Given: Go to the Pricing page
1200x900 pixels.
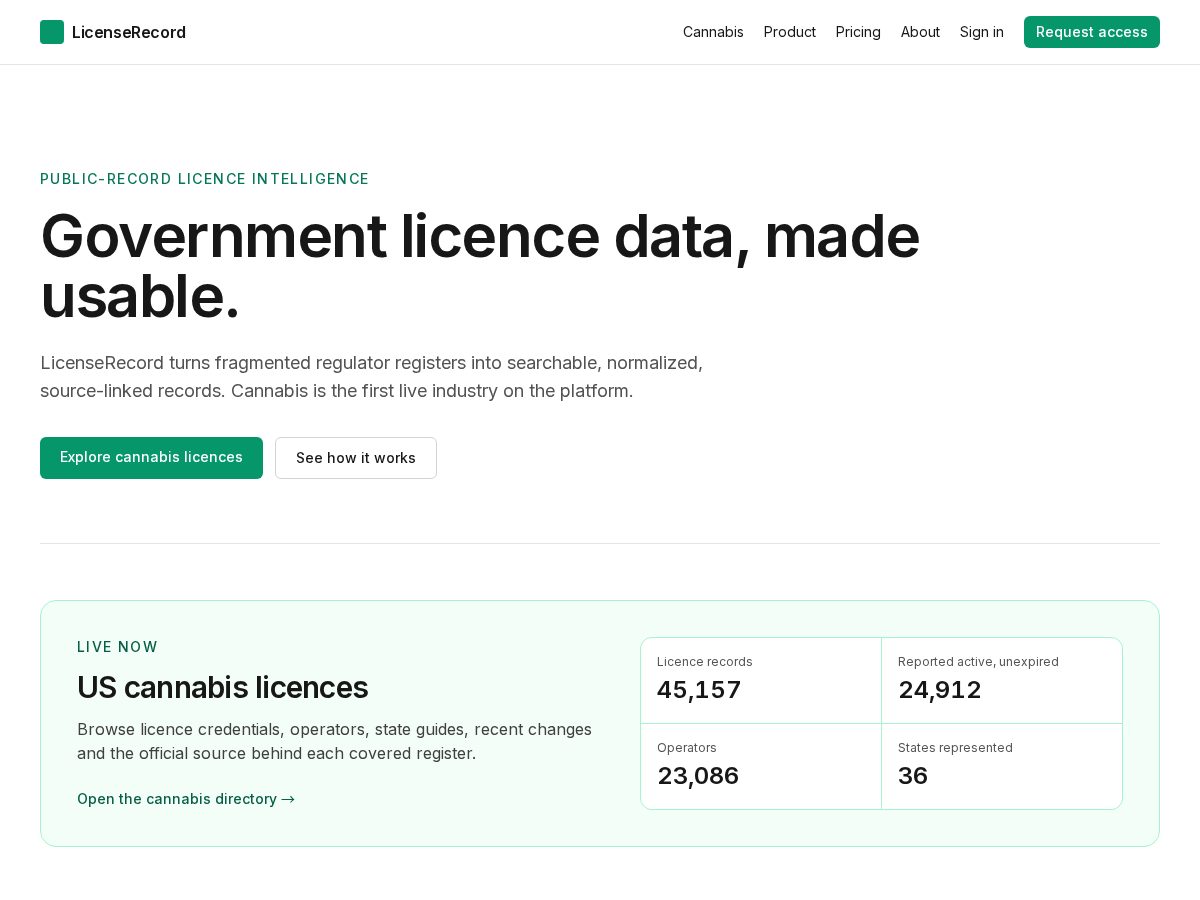Looking at the screenshot, I should 858,32.
